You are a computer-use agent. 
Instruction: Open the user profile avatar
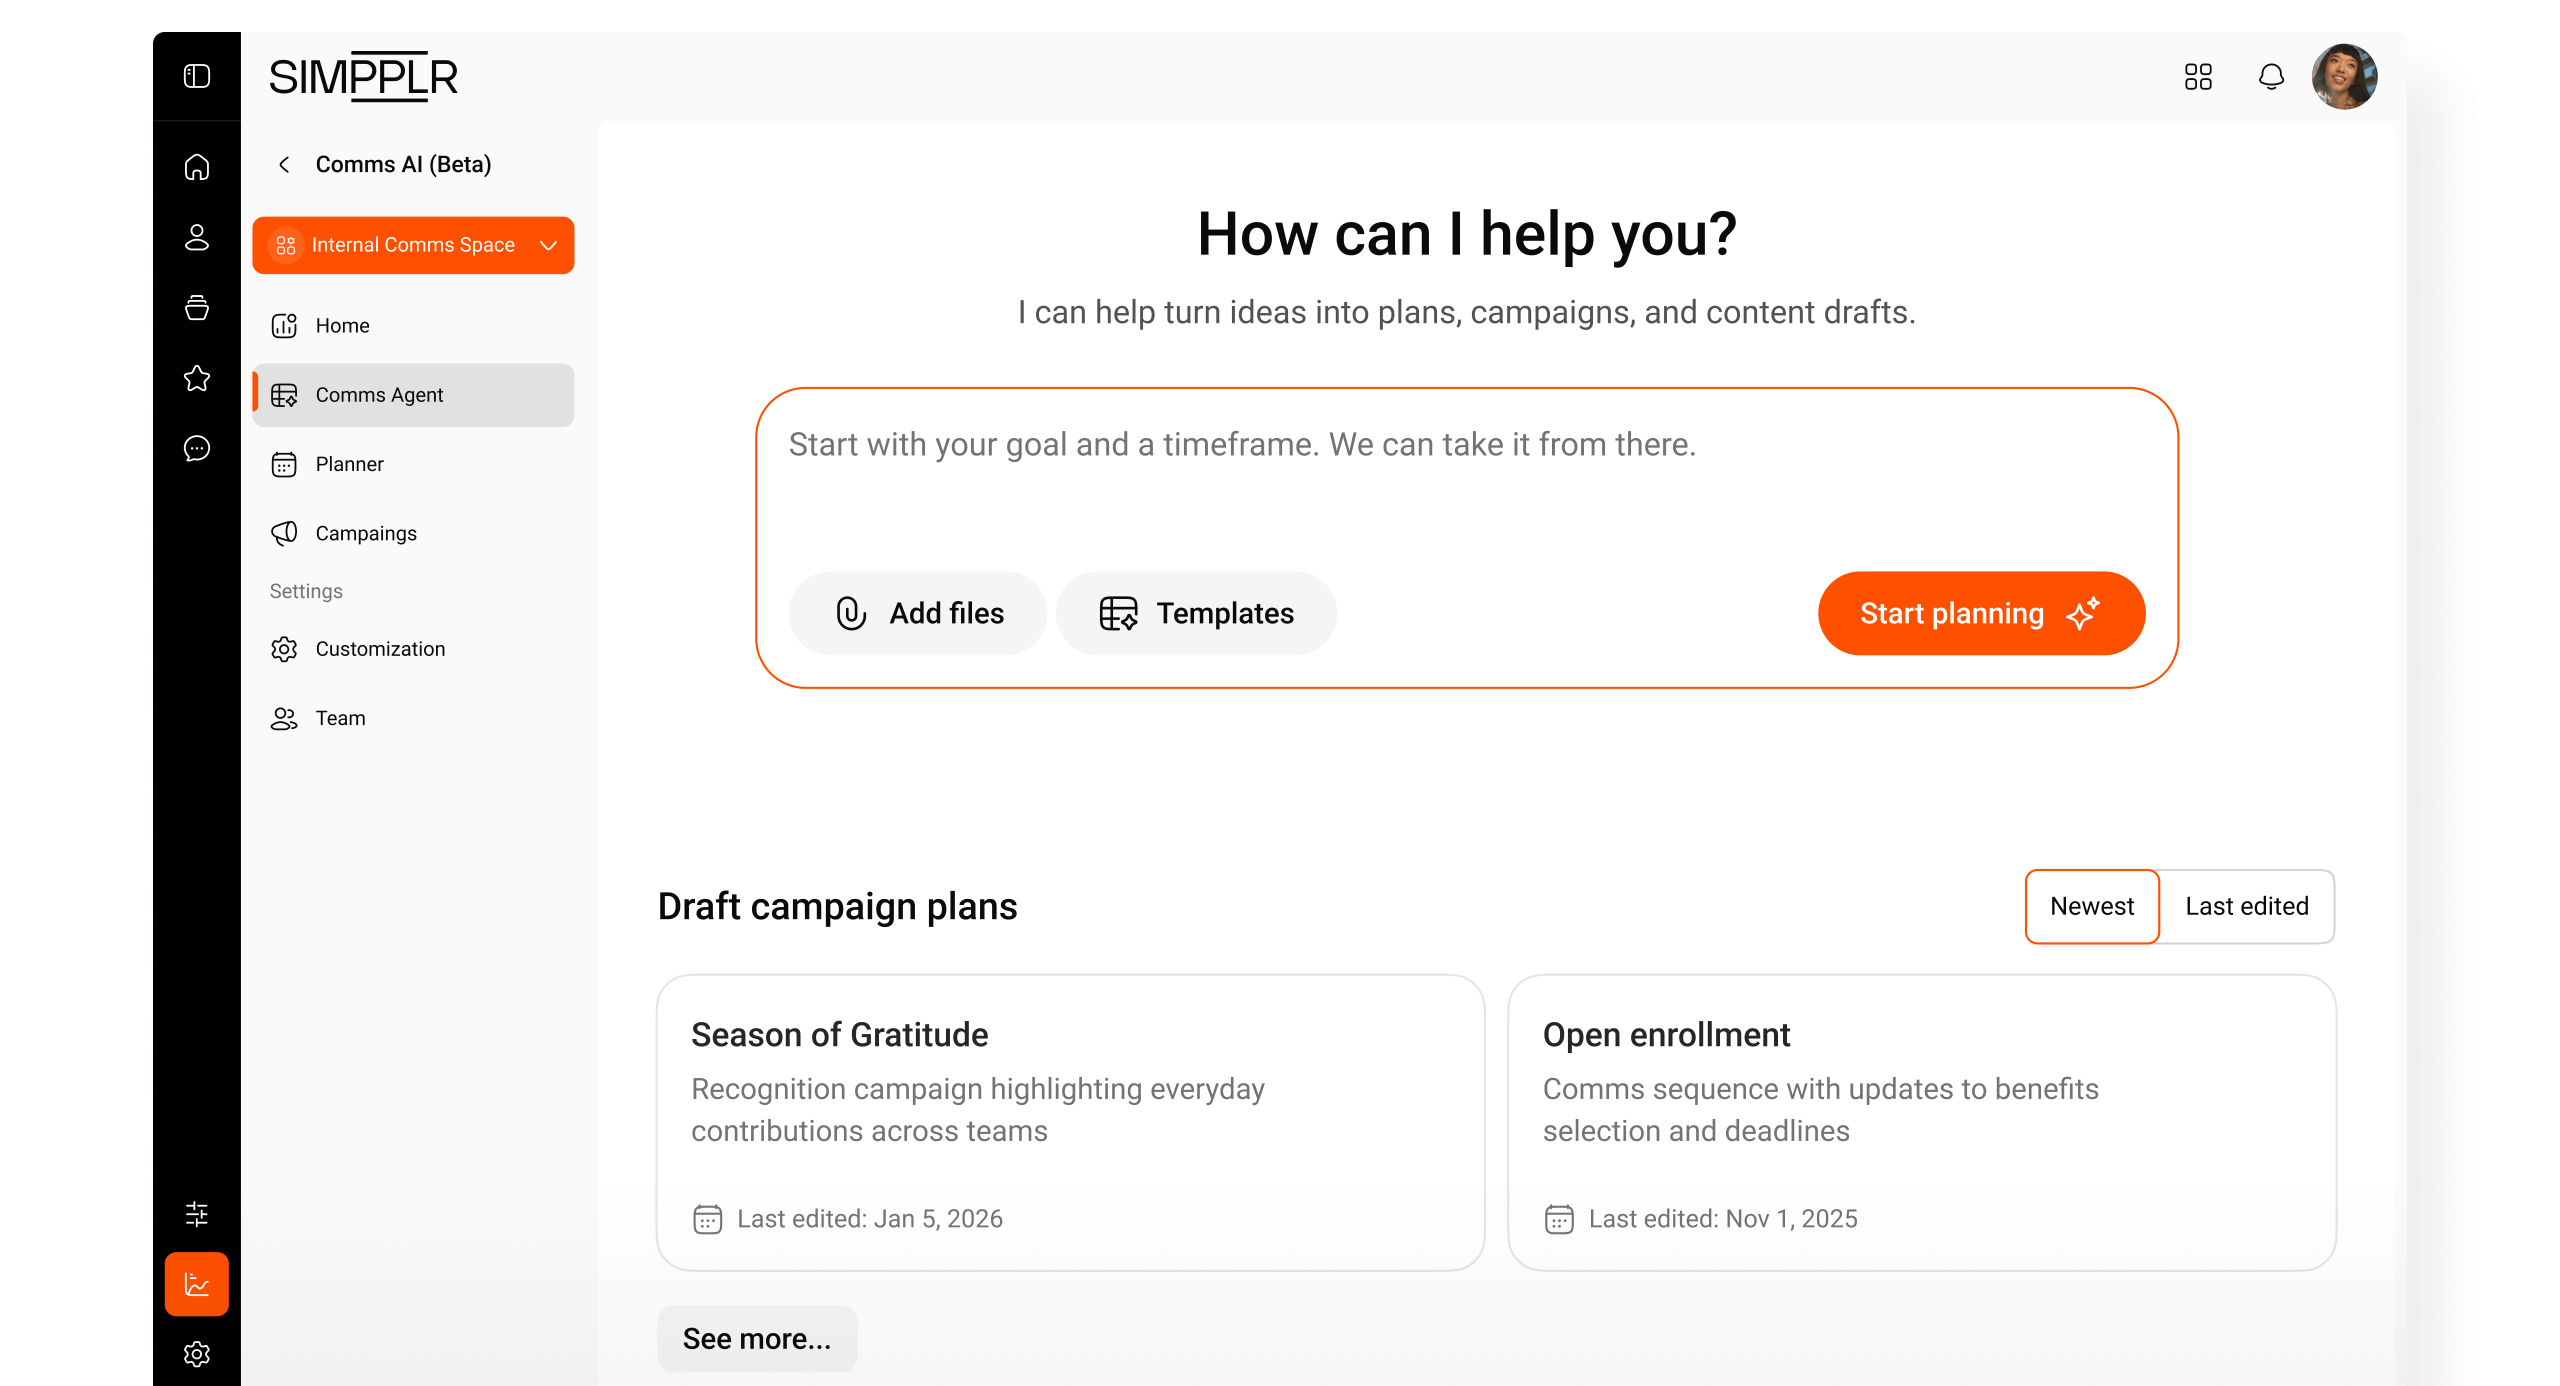pos(2344,77)
